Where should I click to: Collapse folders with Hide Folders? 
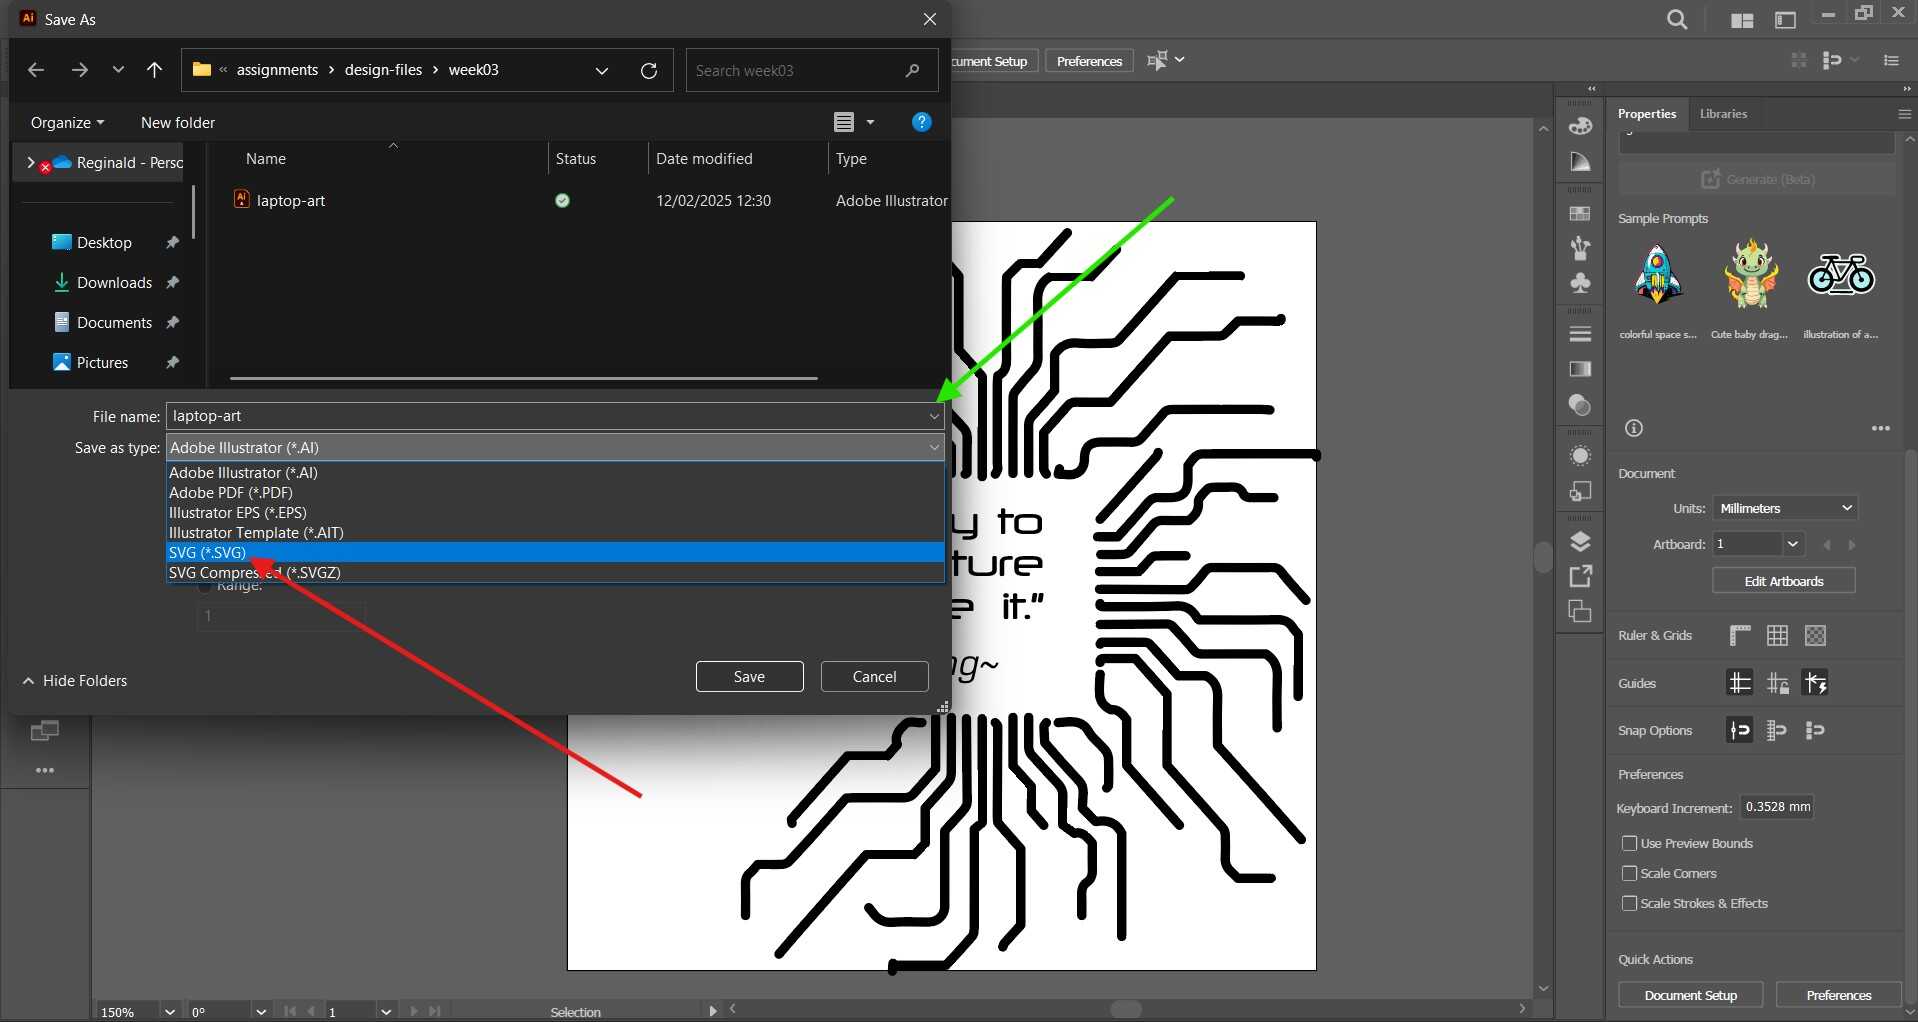(x=75, y=680)
